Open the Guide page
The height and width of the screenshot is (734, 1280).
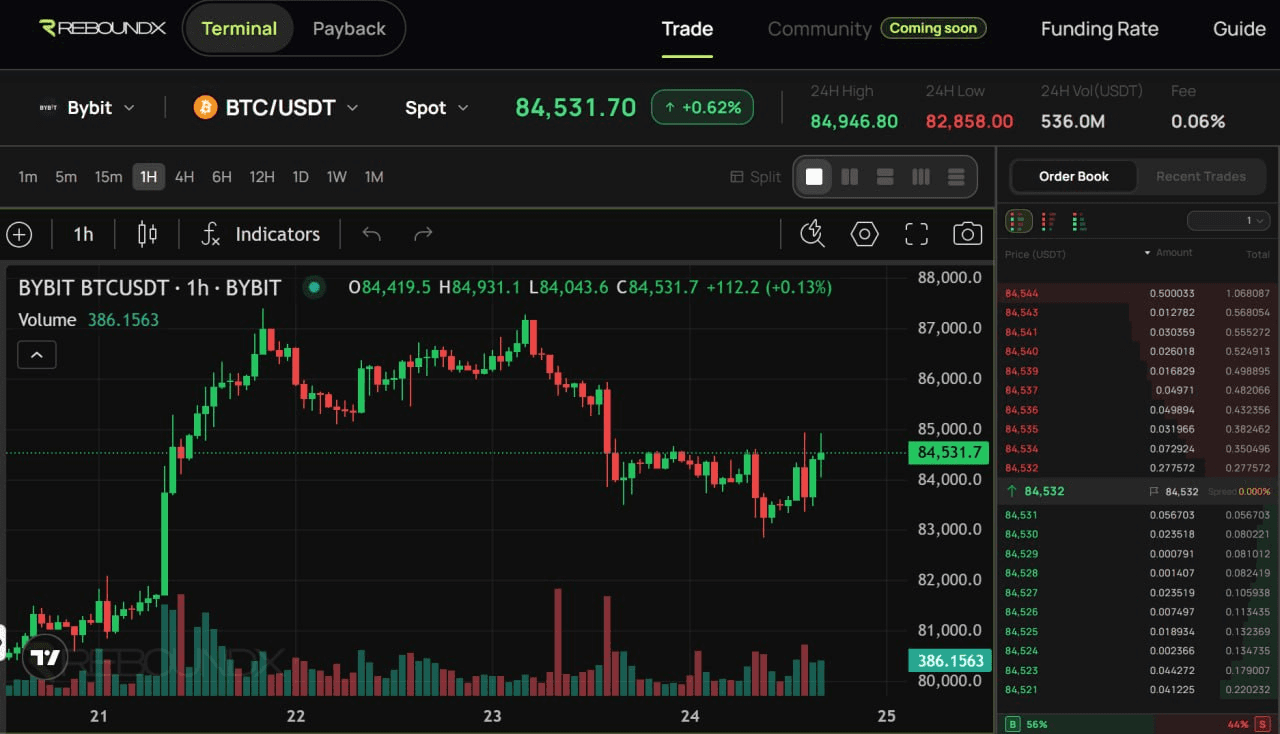(x=1239, y=29)
